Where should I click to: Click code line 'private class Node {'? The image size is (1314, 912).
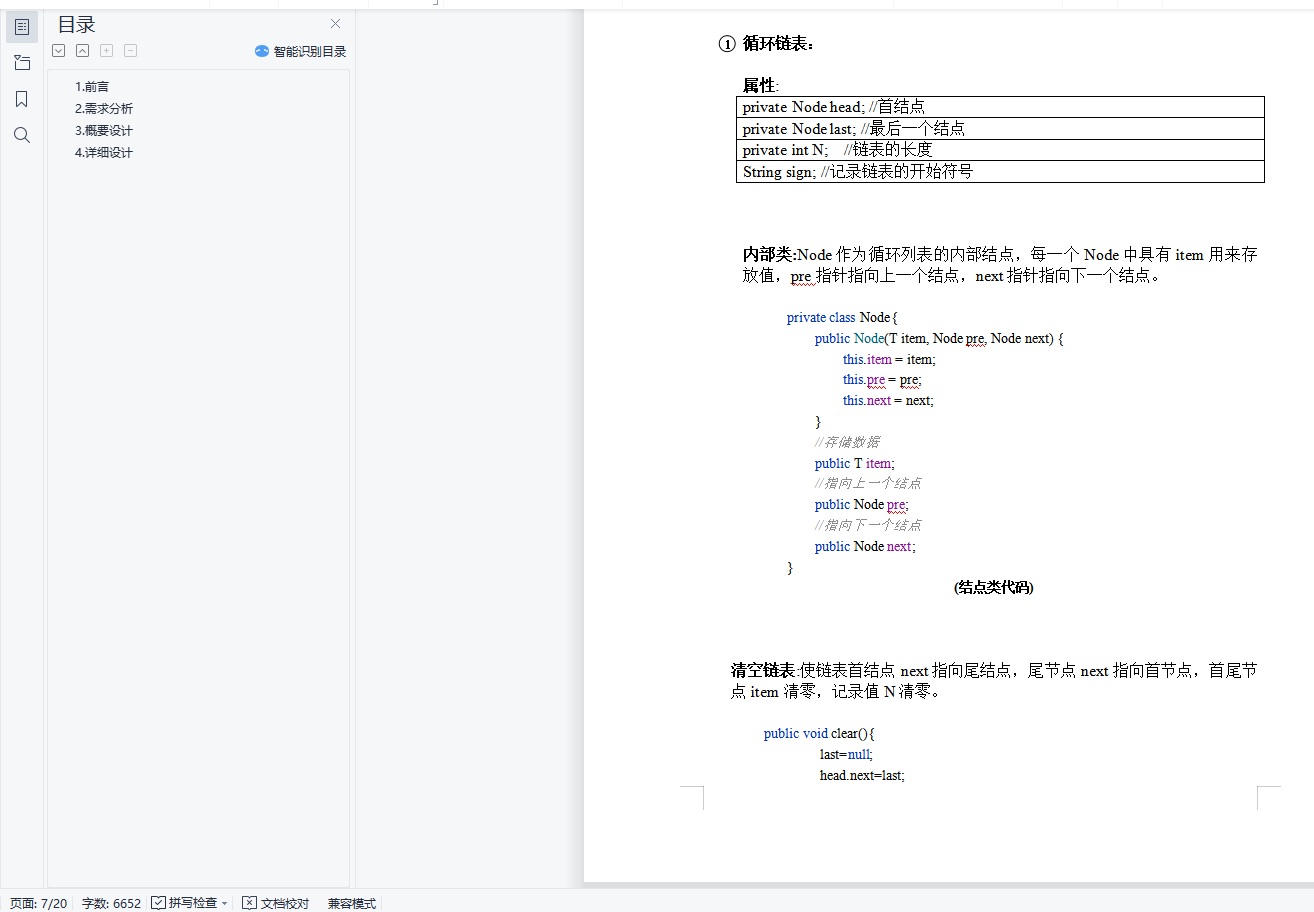(x=842, y=318)
